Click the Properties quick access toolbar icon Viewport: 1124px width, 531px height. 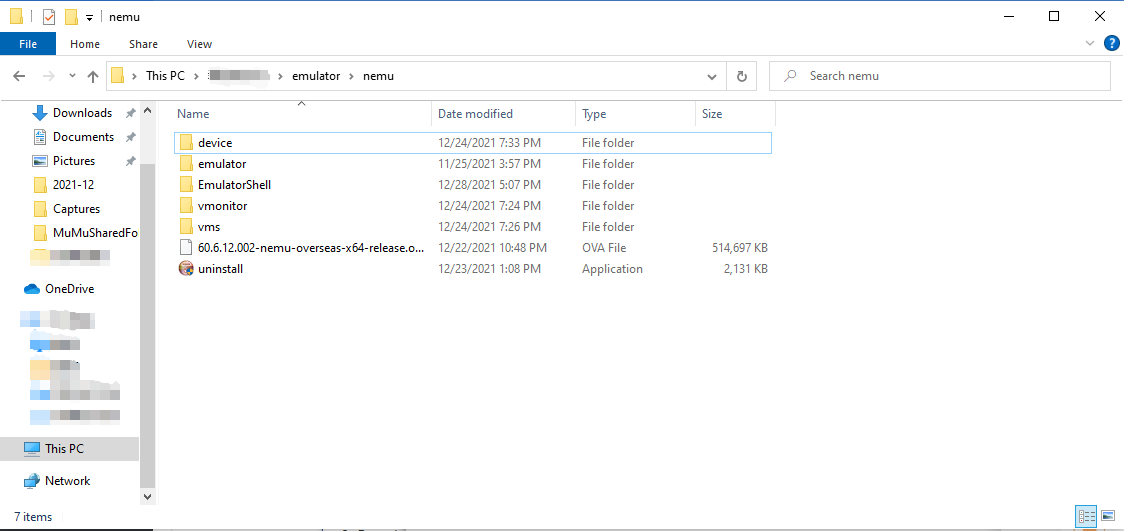49,16
